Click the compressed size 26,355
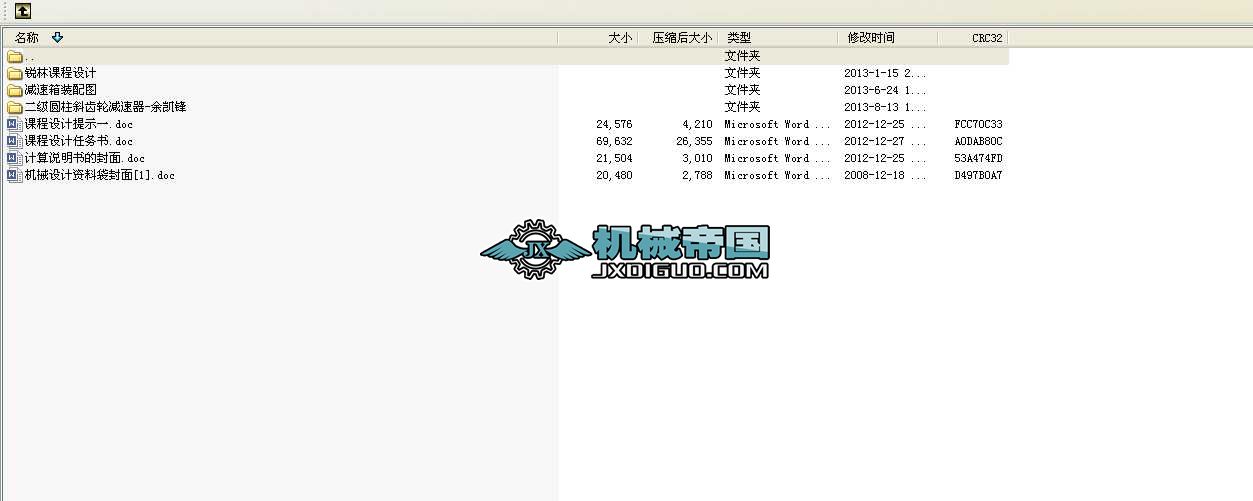1253x501 pixels. click(694, 141)
